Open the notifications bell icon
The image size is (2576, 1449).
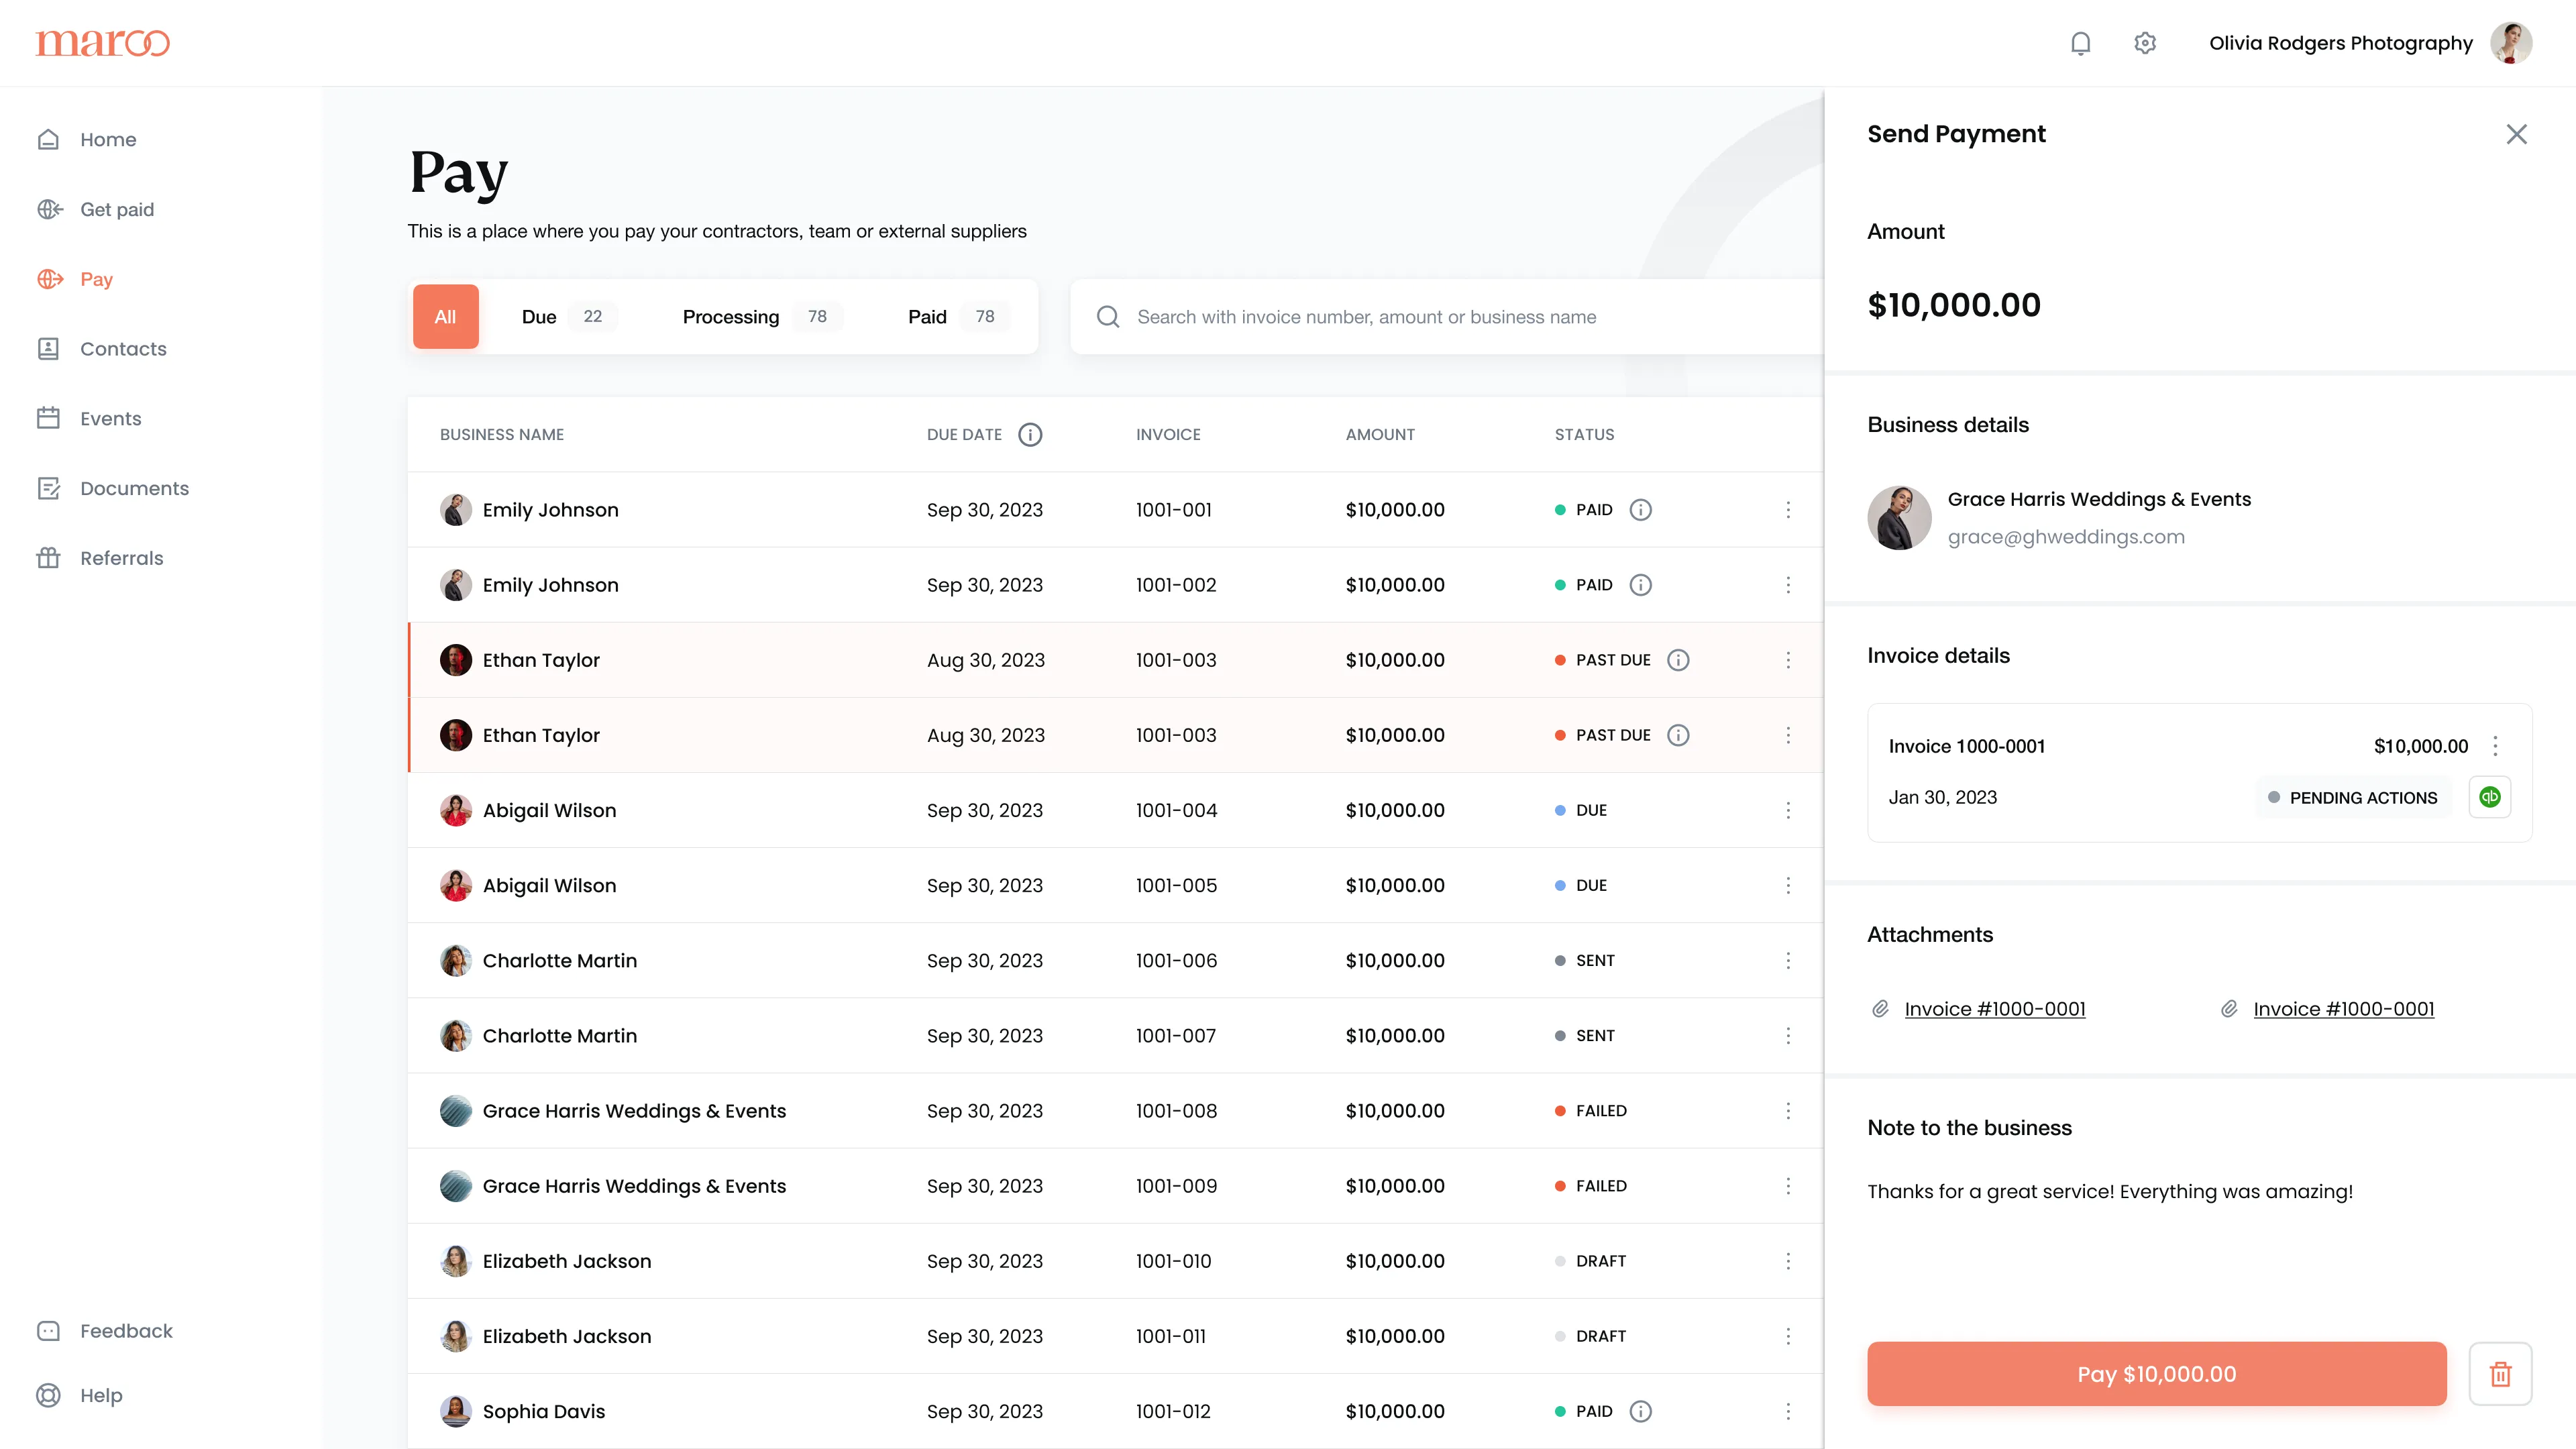[2080, 43]
